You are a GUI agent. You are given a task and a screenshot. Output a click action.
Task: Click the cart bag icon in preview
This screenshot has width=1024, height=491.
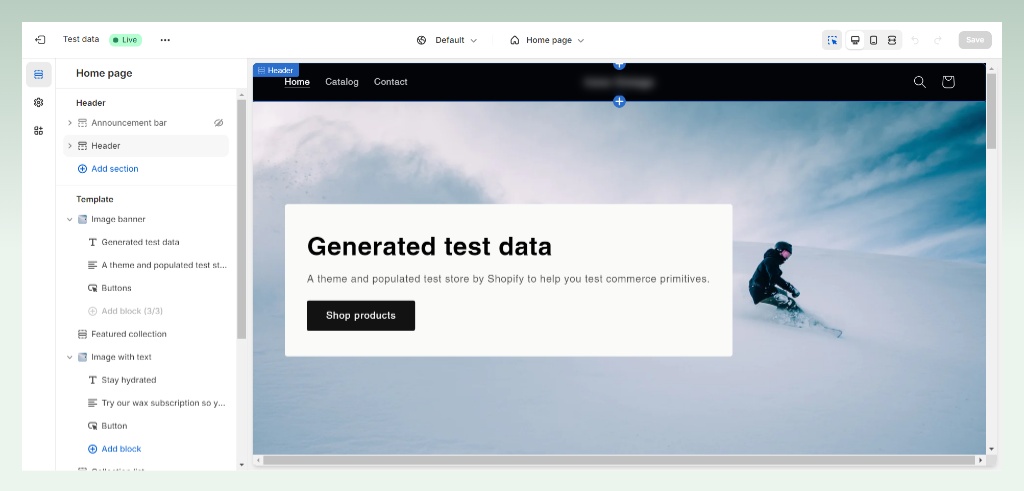click(948, 82)
